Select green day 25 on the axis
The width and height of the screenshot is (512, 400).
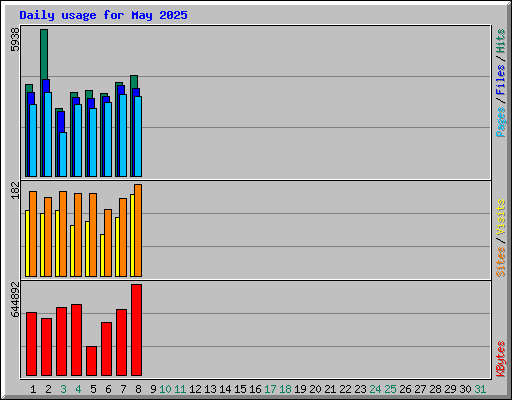point(391,389)
